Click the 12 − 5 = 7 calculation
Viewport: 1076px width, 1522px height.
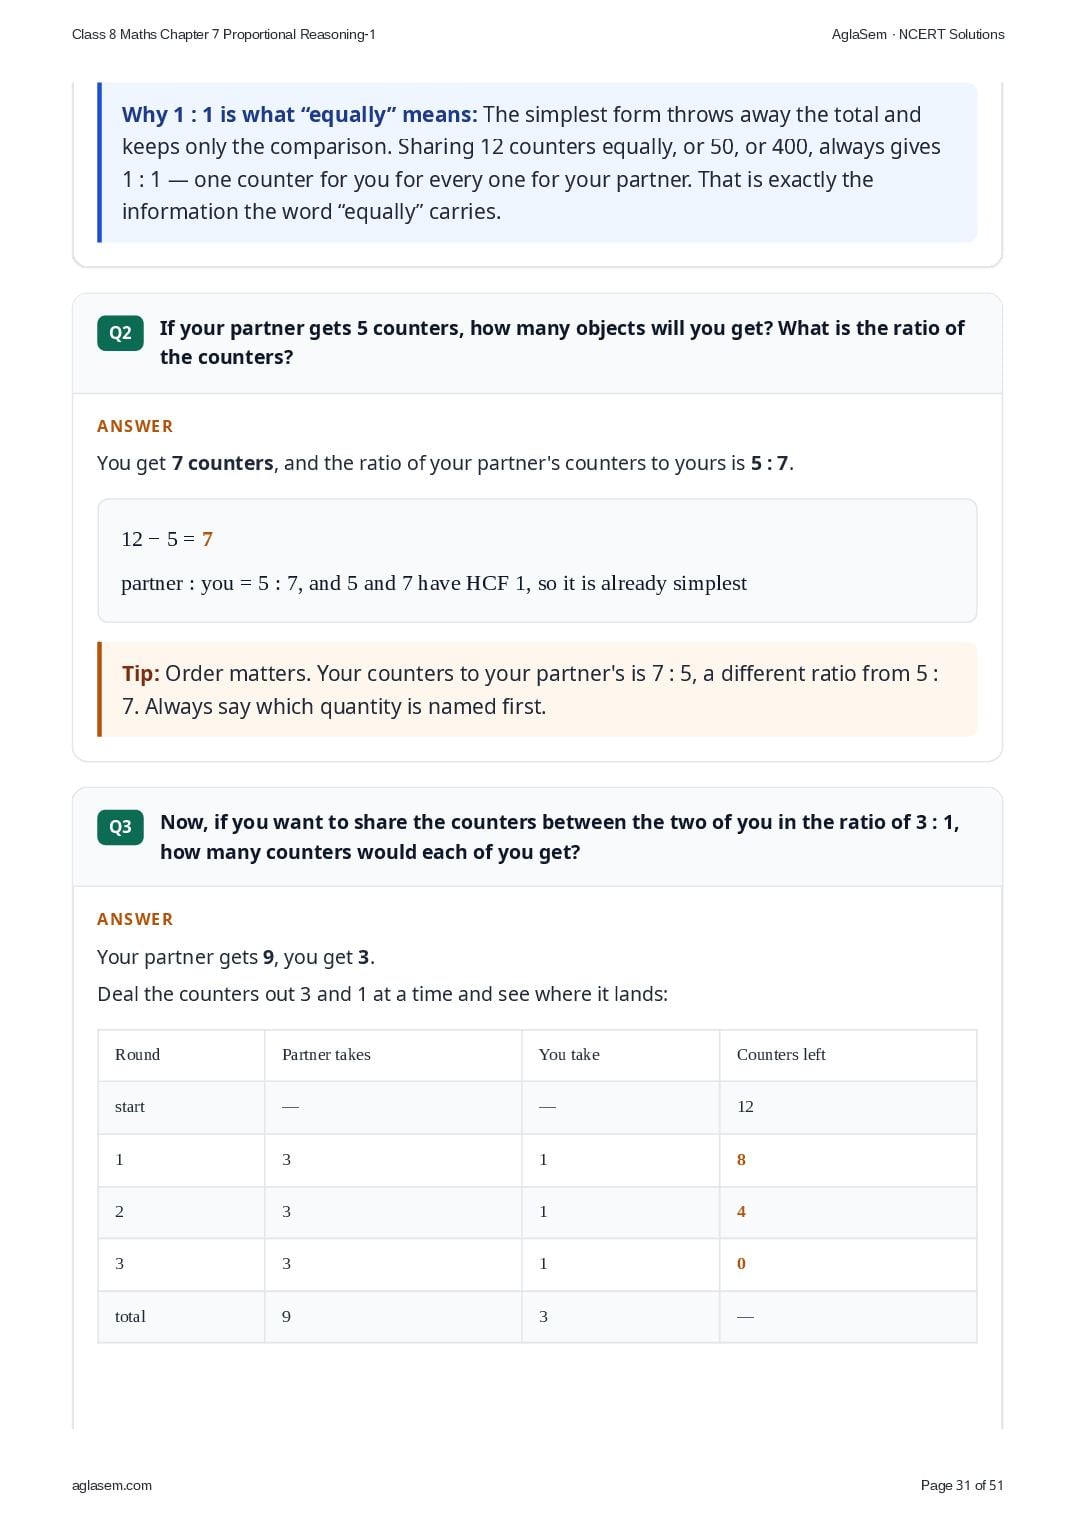[x=167, y=539]
